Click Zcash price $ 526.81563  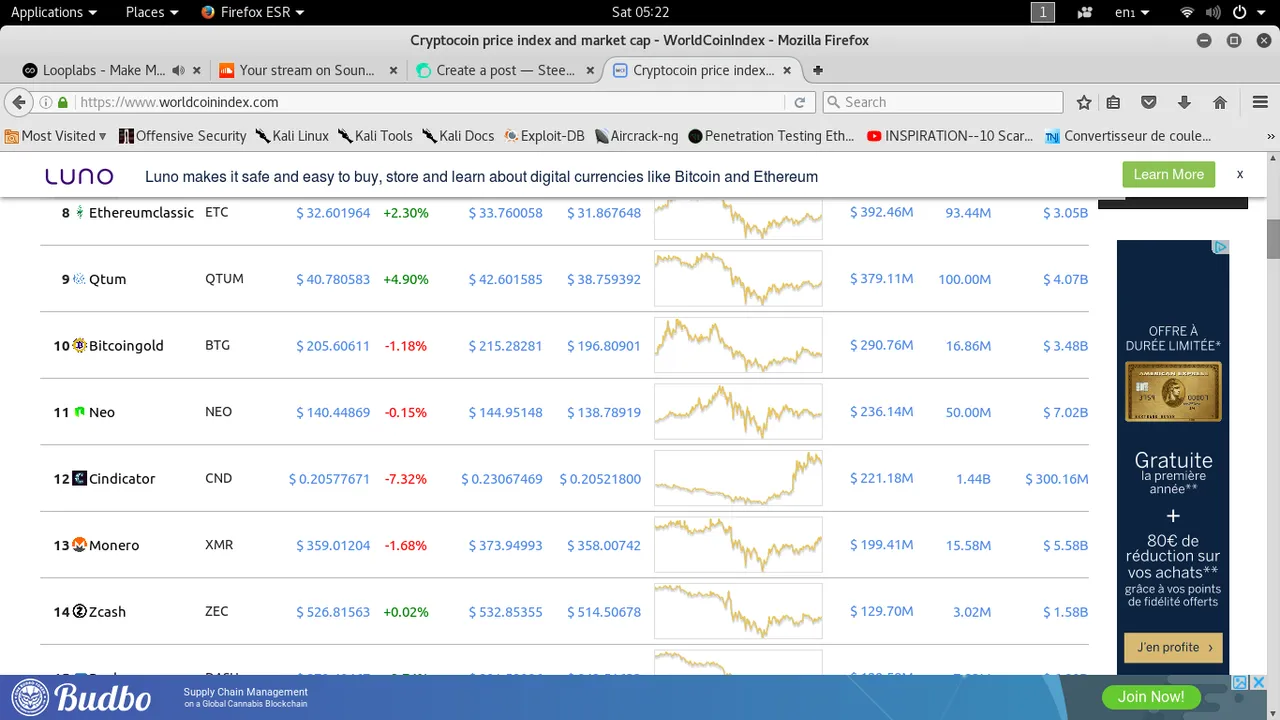333,612
